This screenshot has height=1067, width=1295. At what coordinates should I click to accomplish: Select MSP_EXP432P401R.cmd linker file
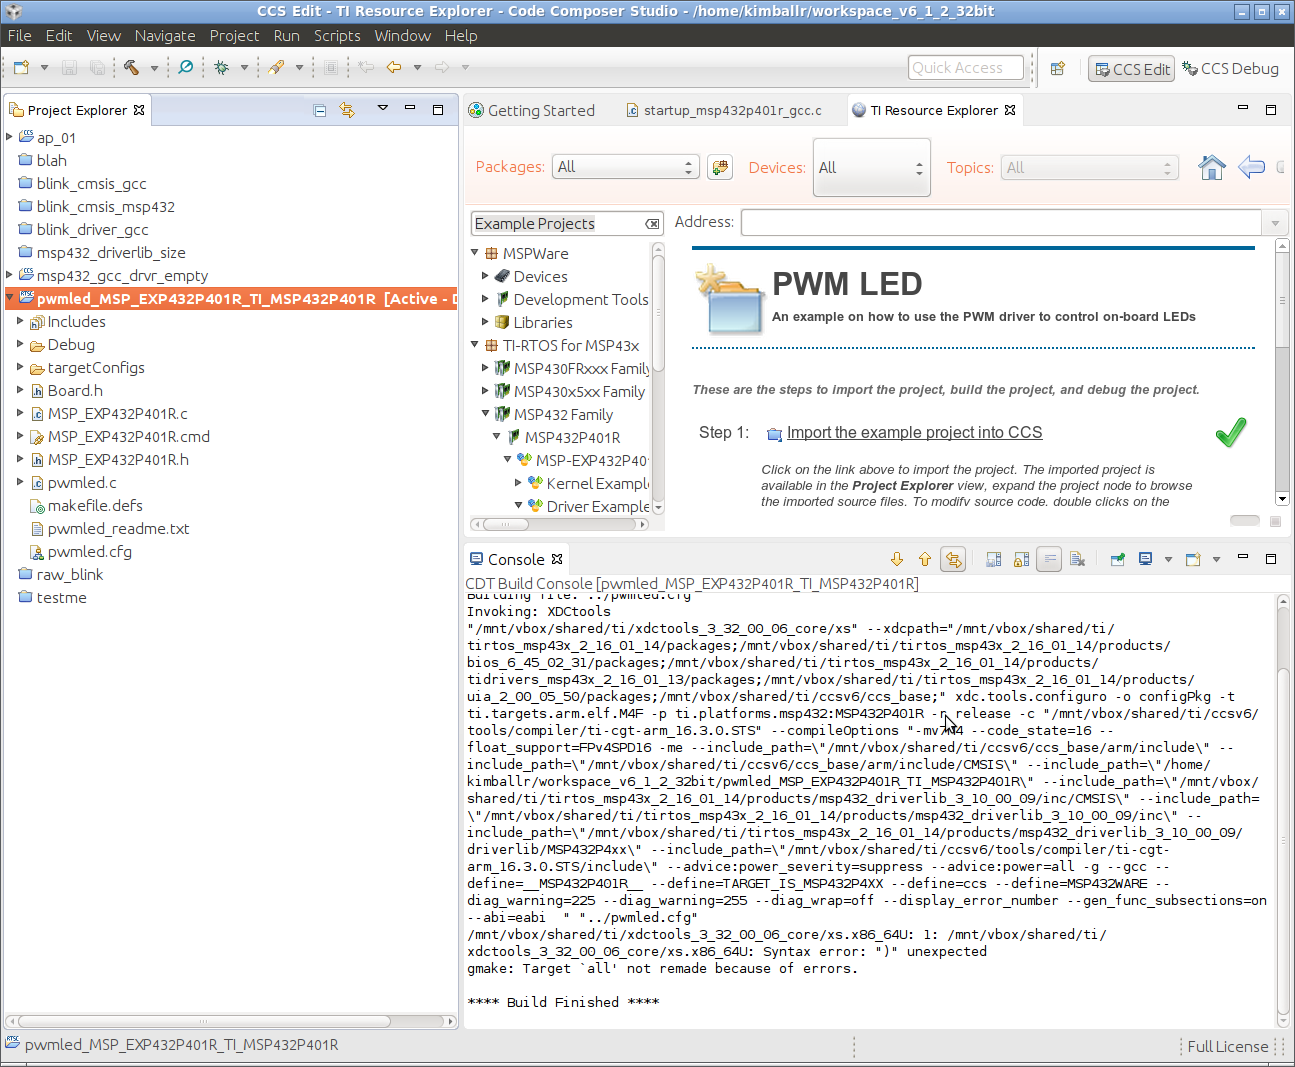pos(128,436)
